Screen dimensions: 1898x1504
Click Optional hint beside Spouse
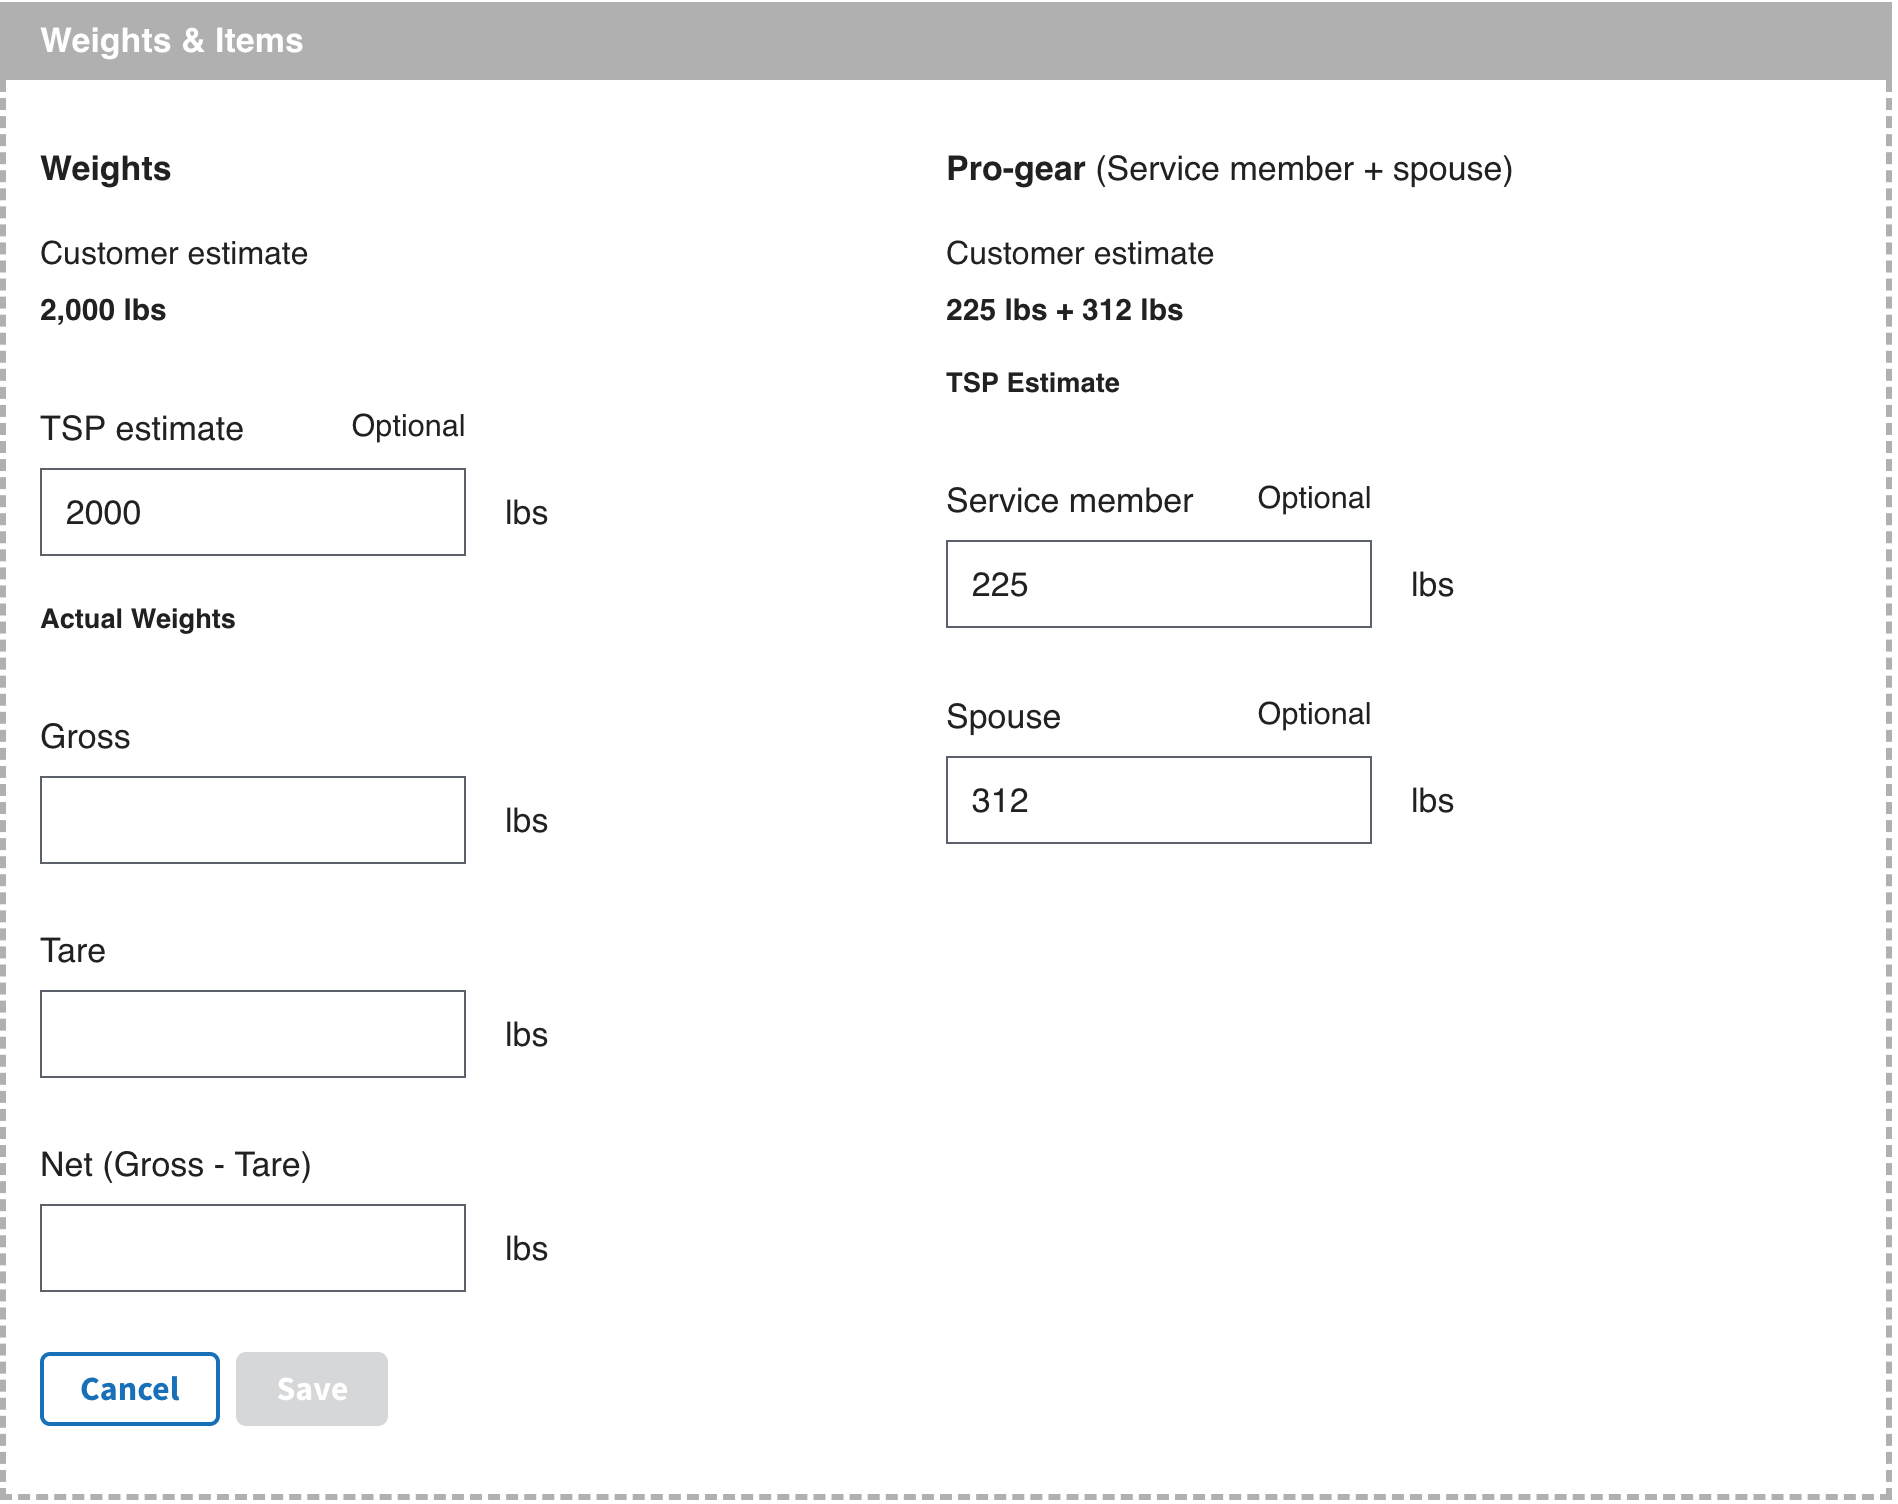(x=1314, y=715)
